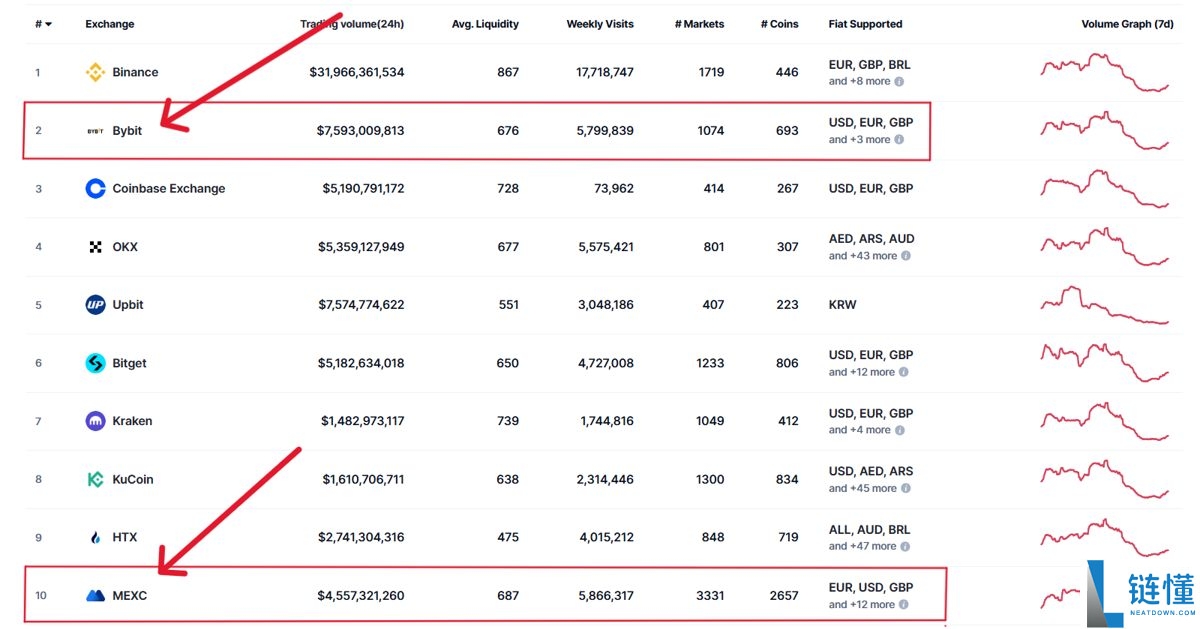
Task: Click the Kraken logo icon
Action: point(95,421)
